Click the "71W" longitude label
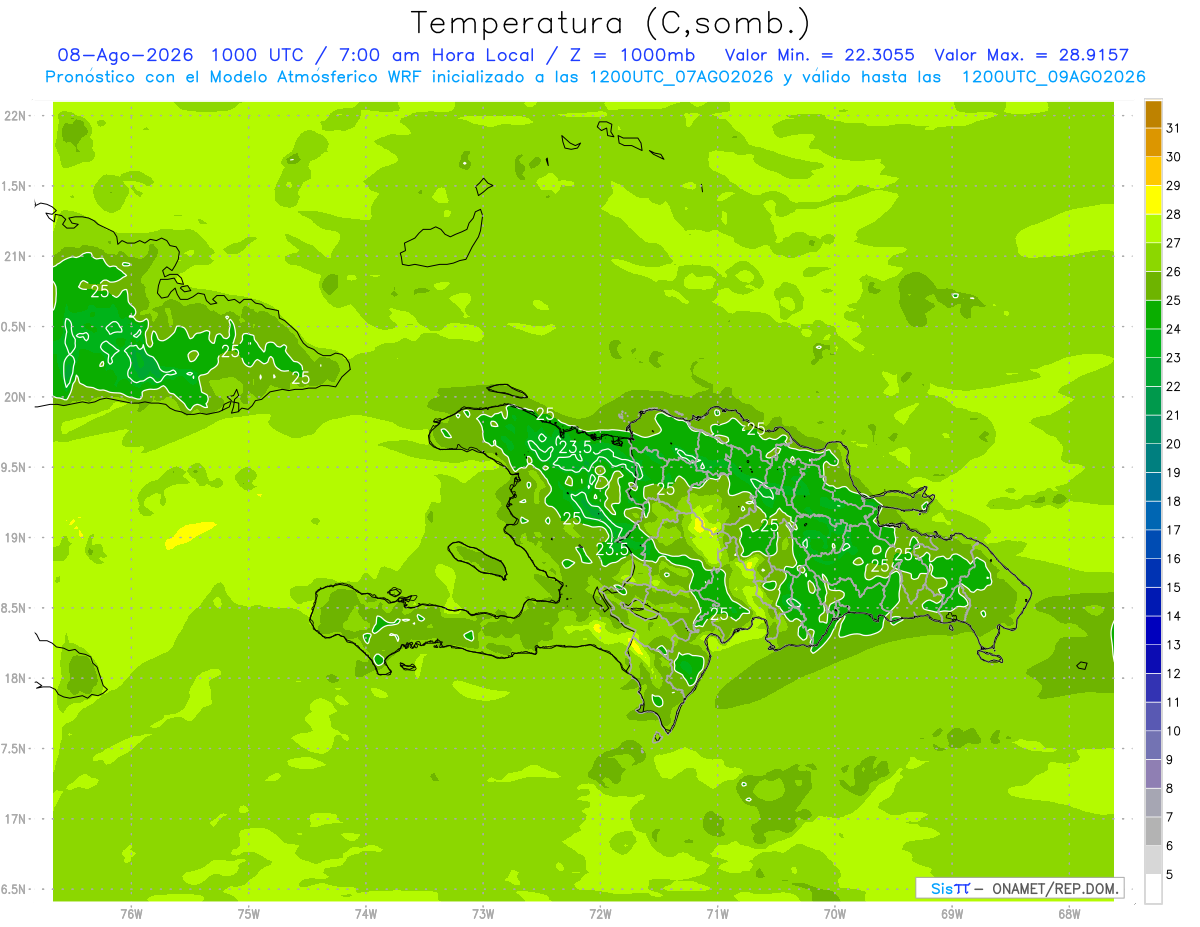This screenshot has height=927, width=1200. [x=717, y=913]
